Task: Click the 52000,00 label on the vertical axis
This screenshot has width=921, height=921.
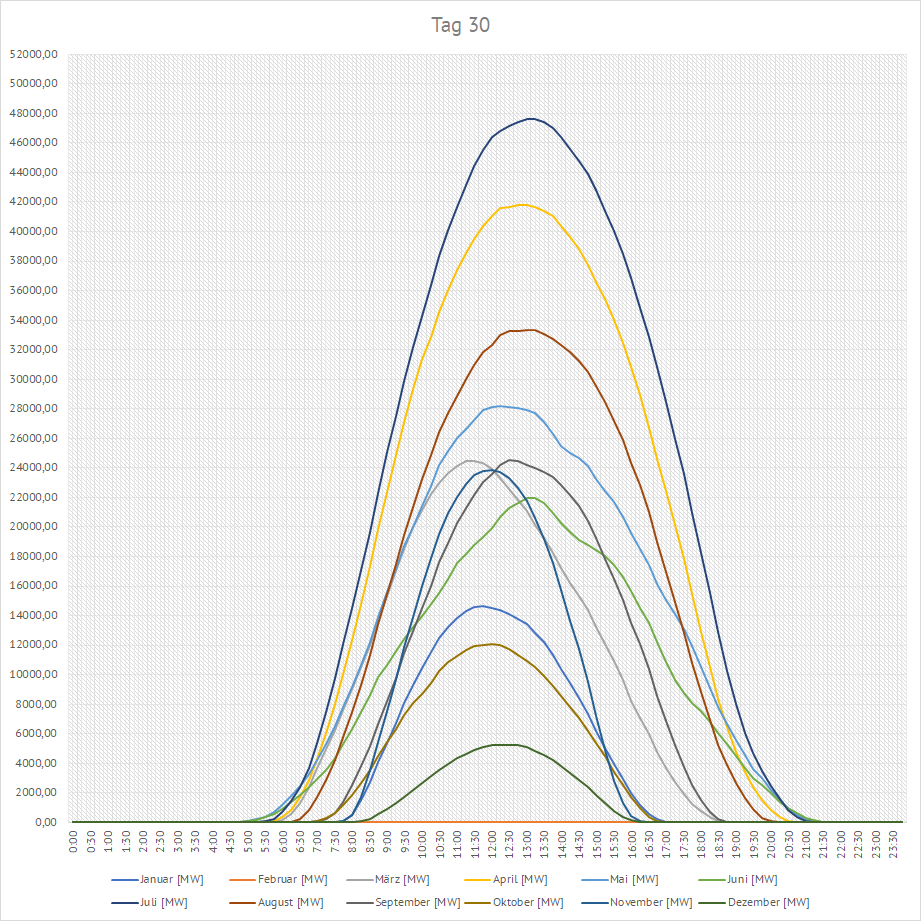Action: click(x=32, y=54)
